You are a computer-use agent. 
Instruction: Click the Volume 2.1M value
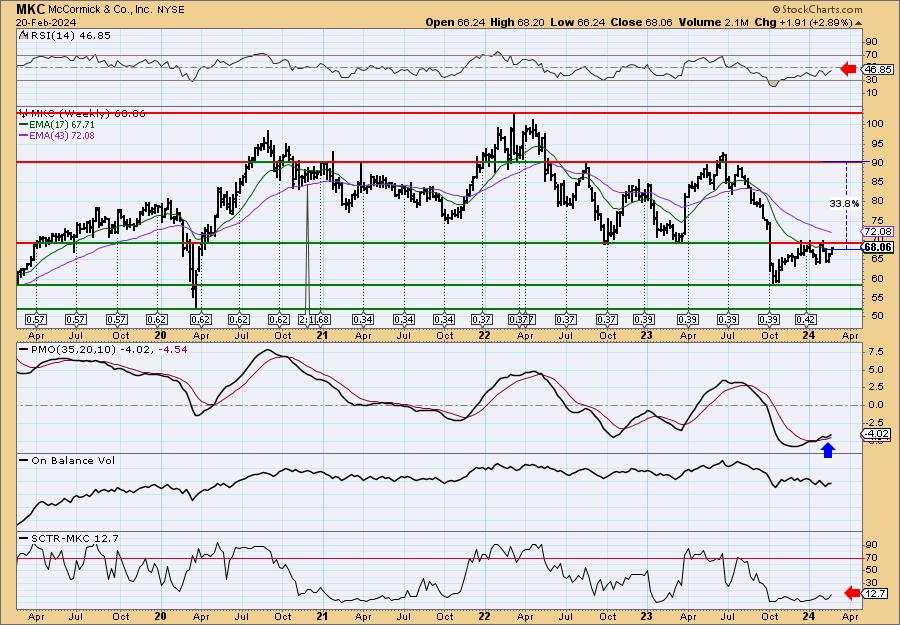(x=713, y=22)
